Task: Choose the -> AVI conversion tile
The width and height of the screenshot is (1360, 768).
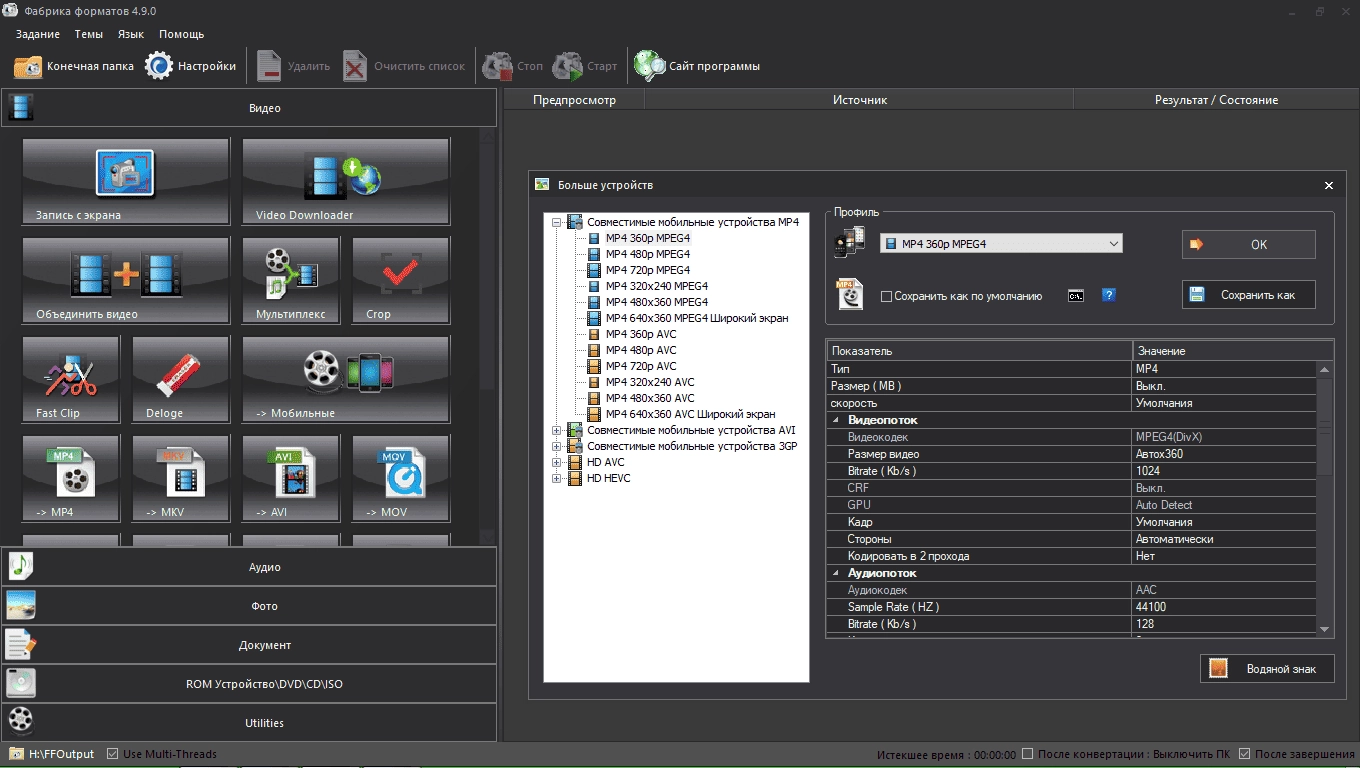Action: click(x=291, y=478)
